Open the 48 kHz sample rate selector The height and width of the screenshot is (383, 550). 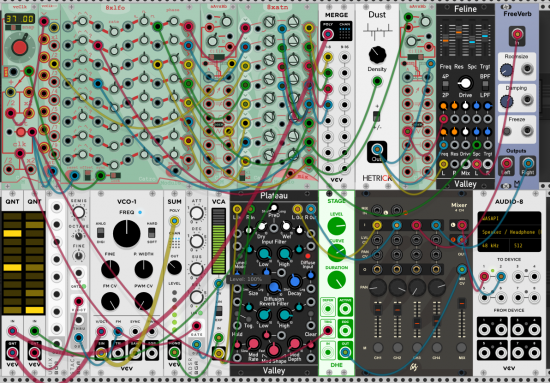pyautogui.click(x=493, y=246)
